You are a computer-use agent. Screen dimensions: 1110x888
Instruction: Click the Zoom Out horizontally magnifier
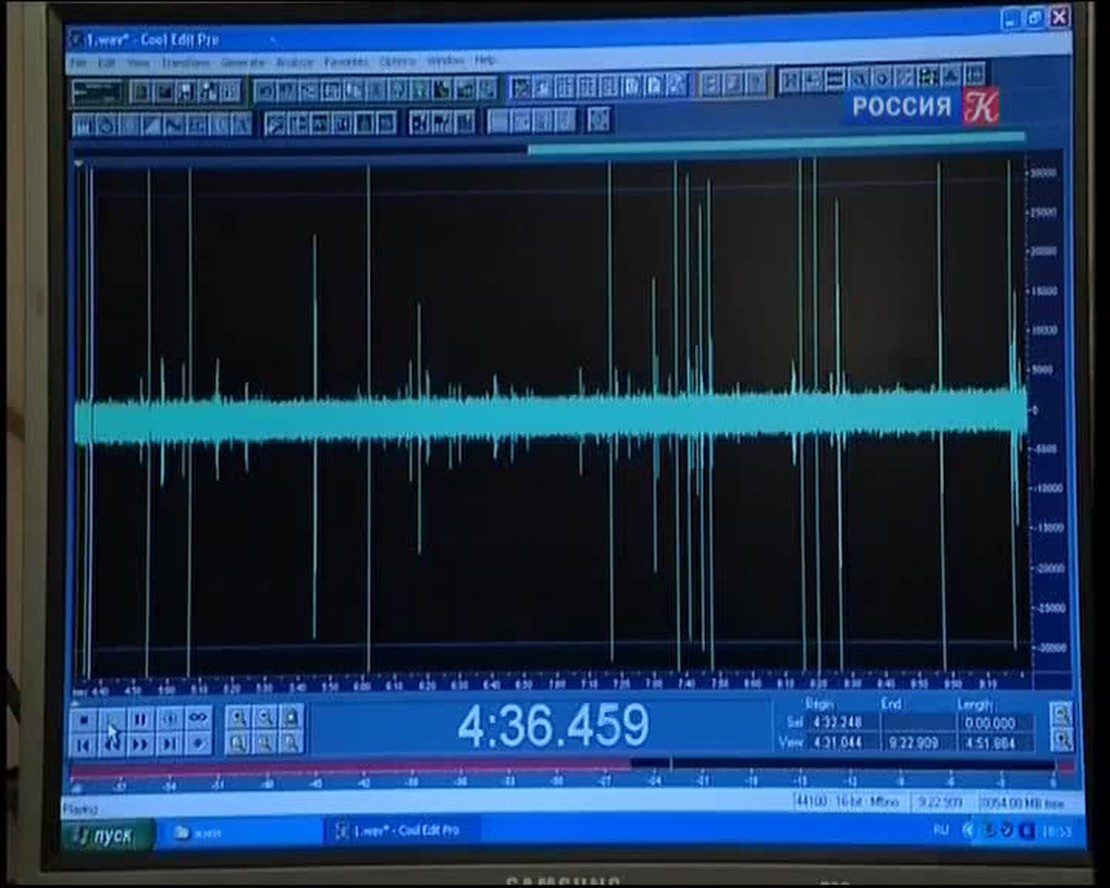point(265,718)
